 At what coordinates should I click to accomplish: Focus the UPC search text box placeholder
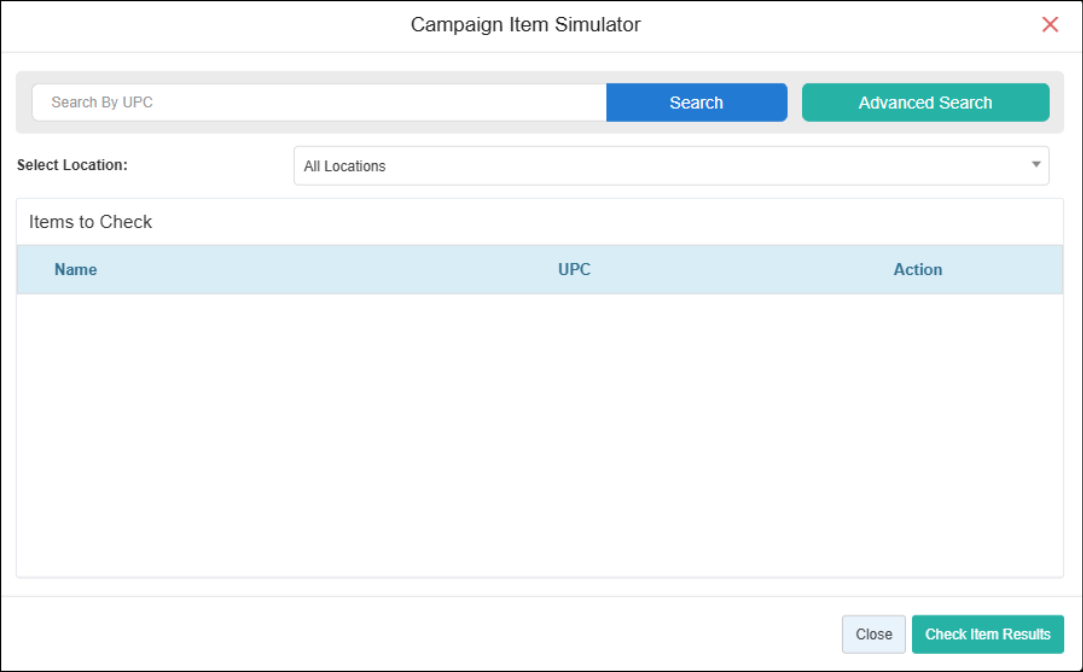pyautogui.click(x=102, y=102)
